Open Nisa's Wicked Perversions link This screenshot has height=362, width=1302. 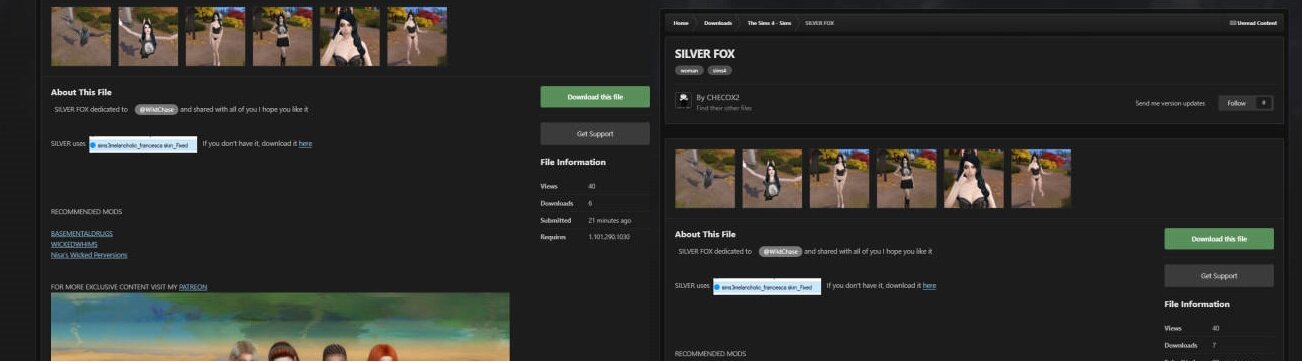[88, 255]
